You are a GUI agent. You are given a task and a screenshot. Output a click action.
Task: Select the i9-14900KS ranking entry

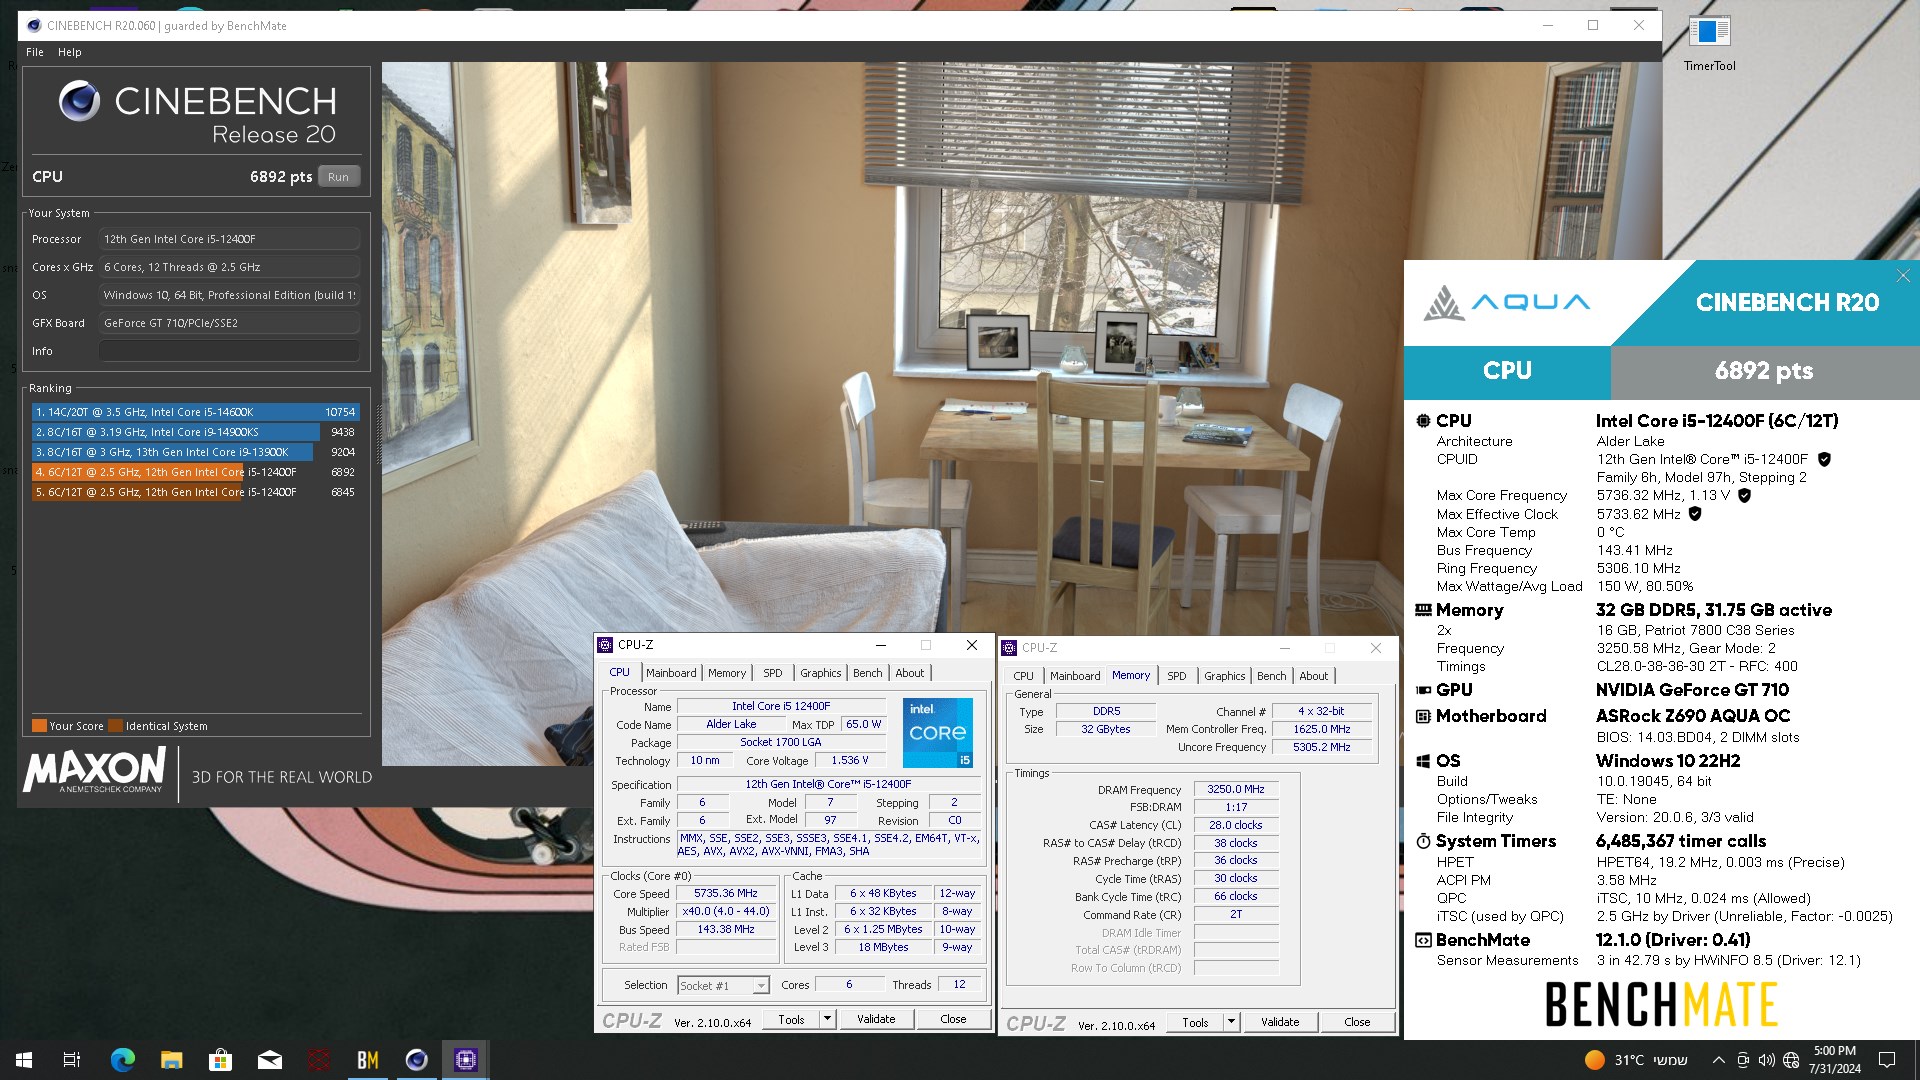tap(195, 432)
